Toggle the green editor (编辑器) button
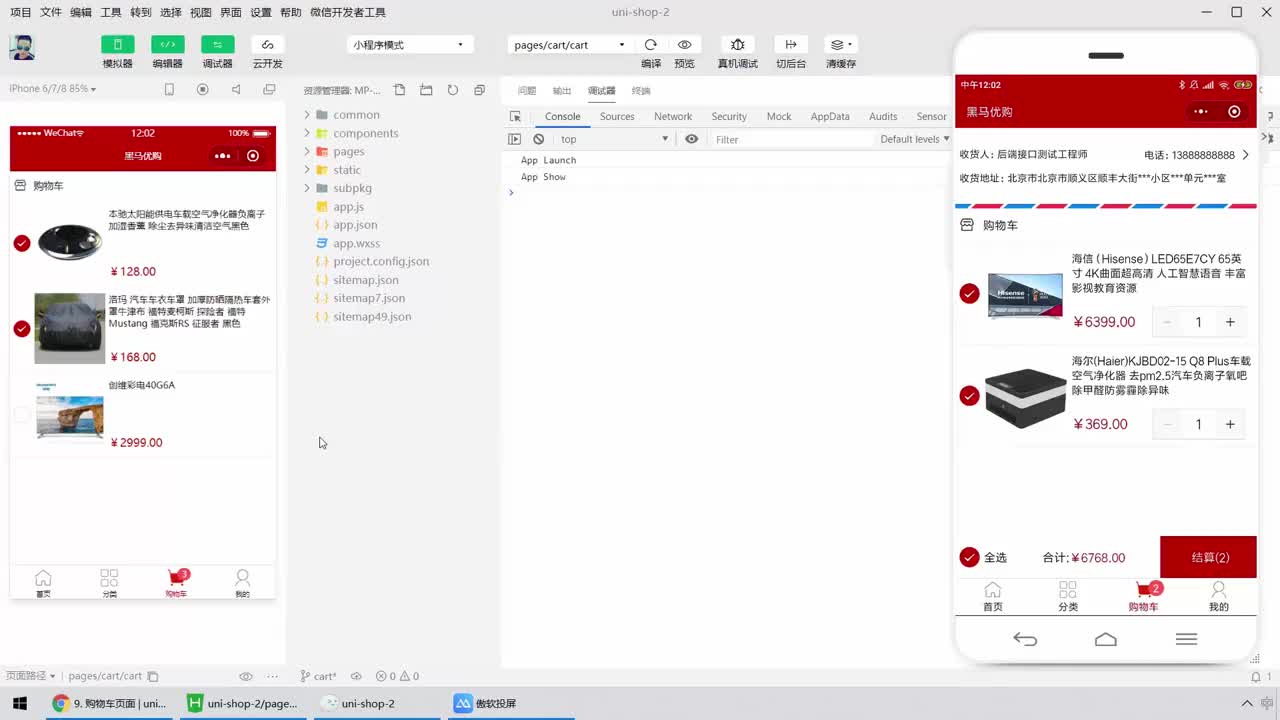The image size is (1280, 720). pos(167,45)
